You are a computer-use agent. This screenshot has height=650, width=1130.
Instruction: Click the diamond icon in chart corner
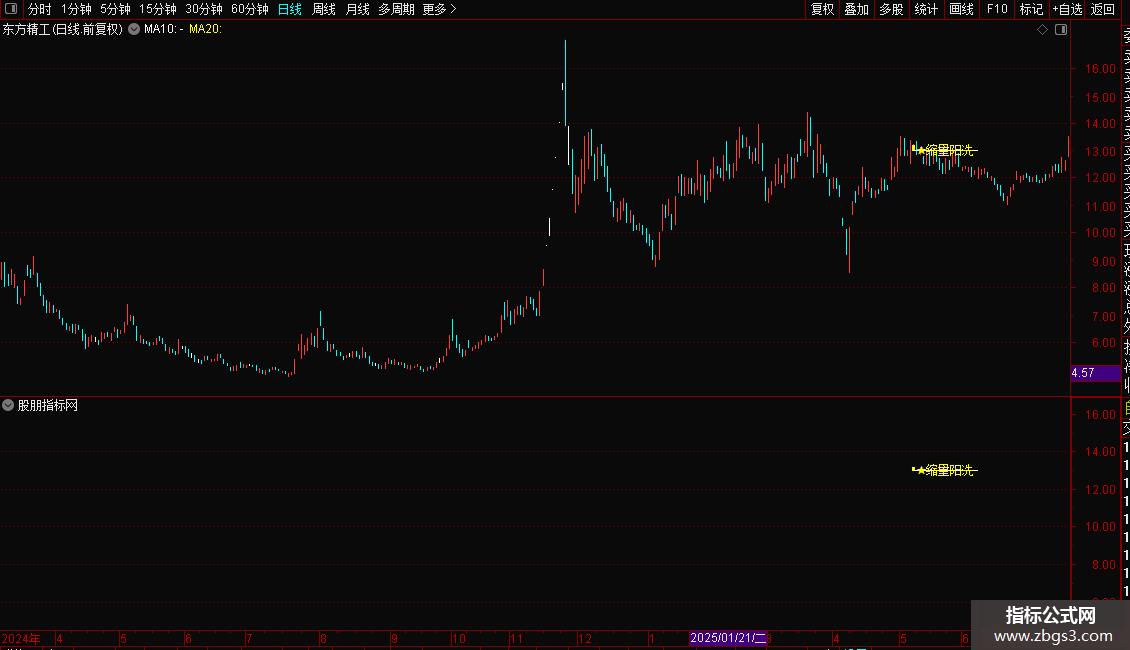[1042, 30]
